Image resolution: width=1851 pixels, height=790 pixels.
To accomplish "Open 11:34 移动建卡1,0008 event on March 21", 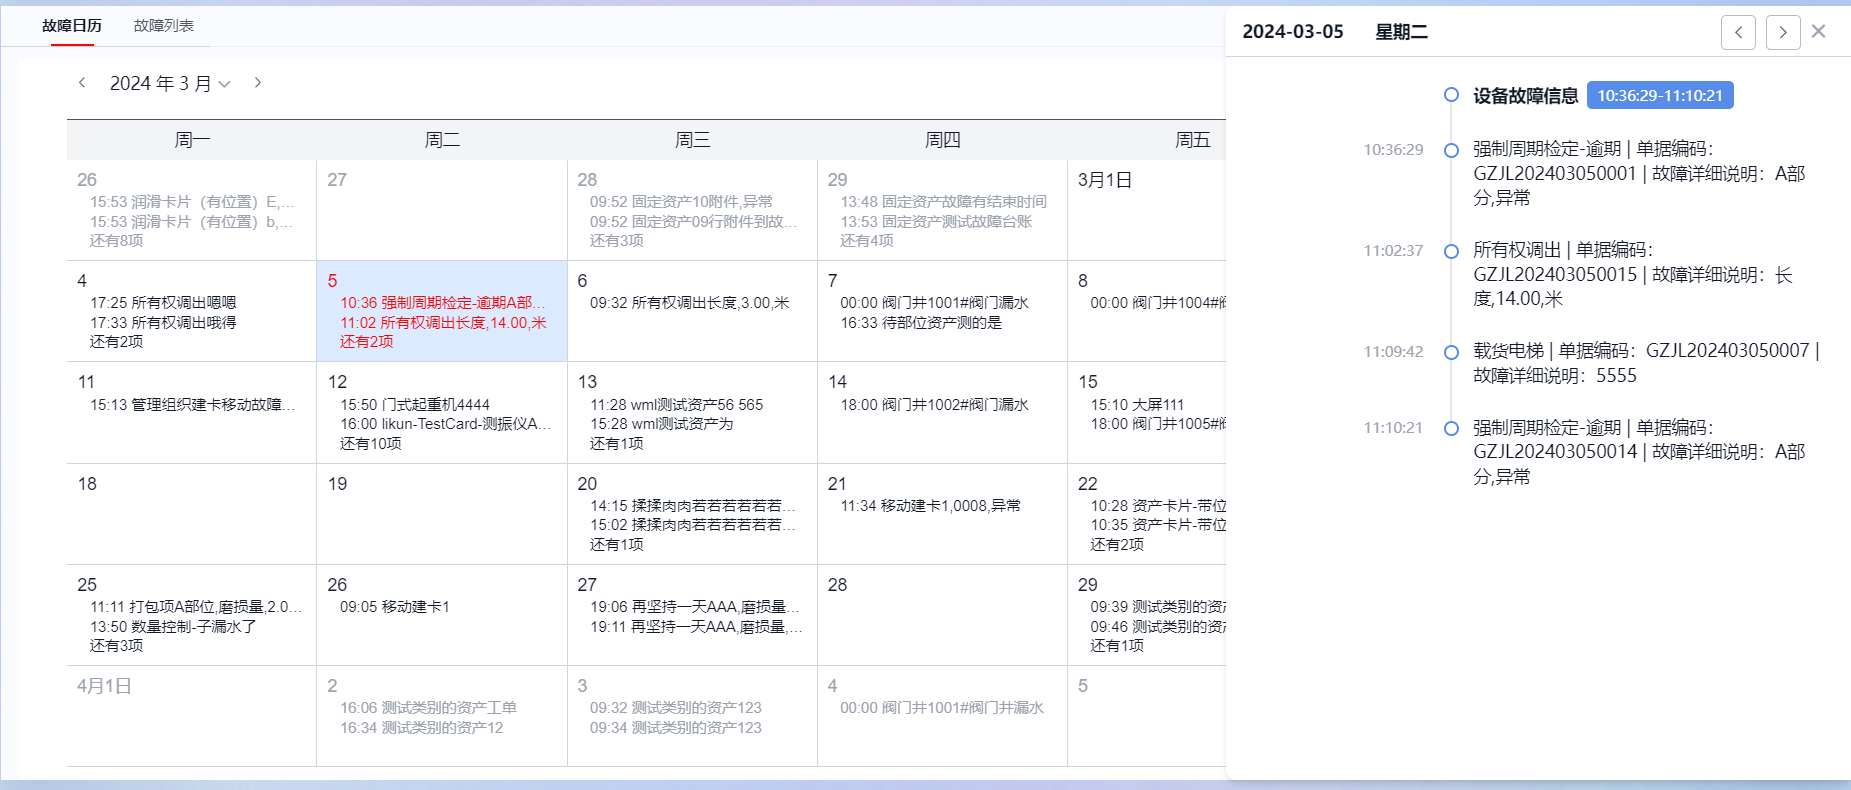I will [x=930, y=506].
